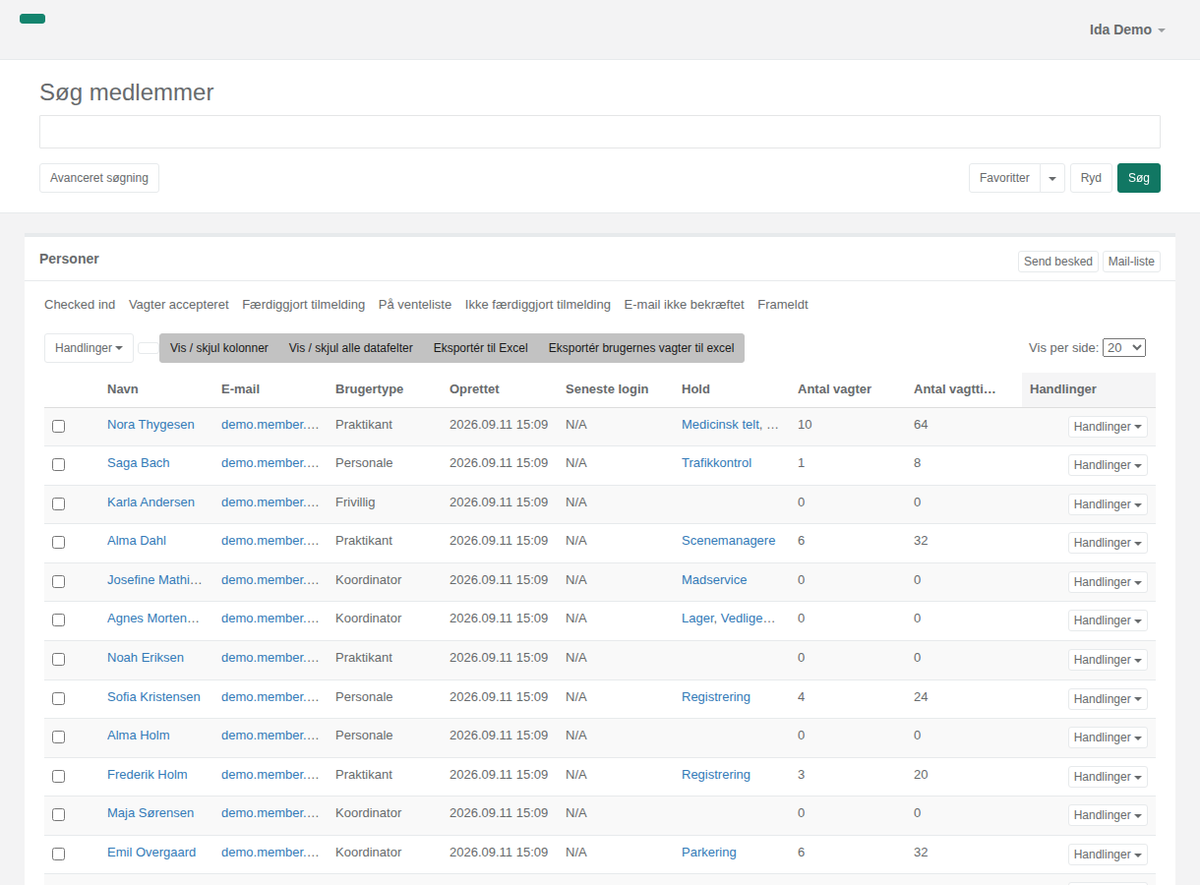Image resolution: width=1200 pixels, height=885 pixels.
Task: Open Handlinger dropdown in Emil Overgaard row
Action: [x=1107, y=855]
